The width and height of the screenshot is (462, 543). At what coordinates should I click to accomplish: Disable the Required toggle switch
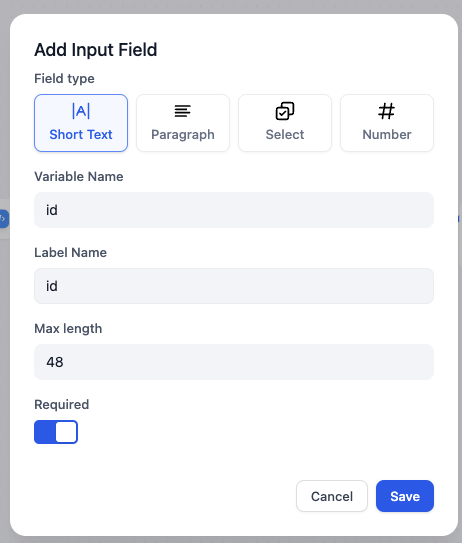tap(56, 432)
